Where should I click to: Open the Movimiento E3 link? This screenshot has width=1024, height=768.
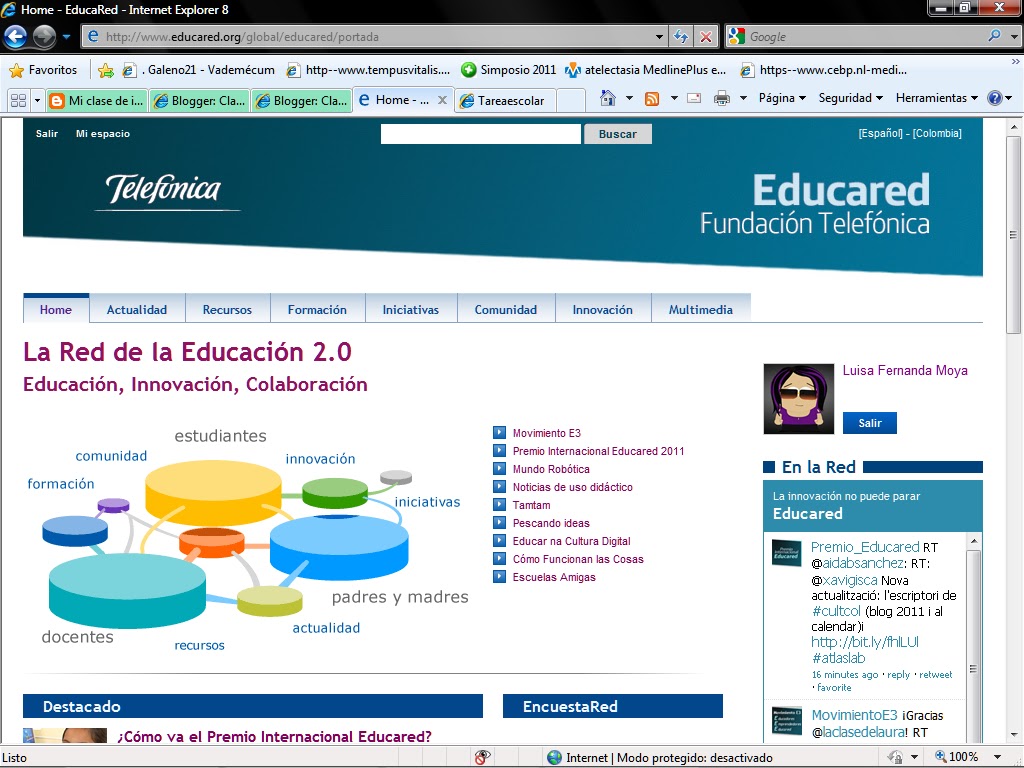point(549,432)
